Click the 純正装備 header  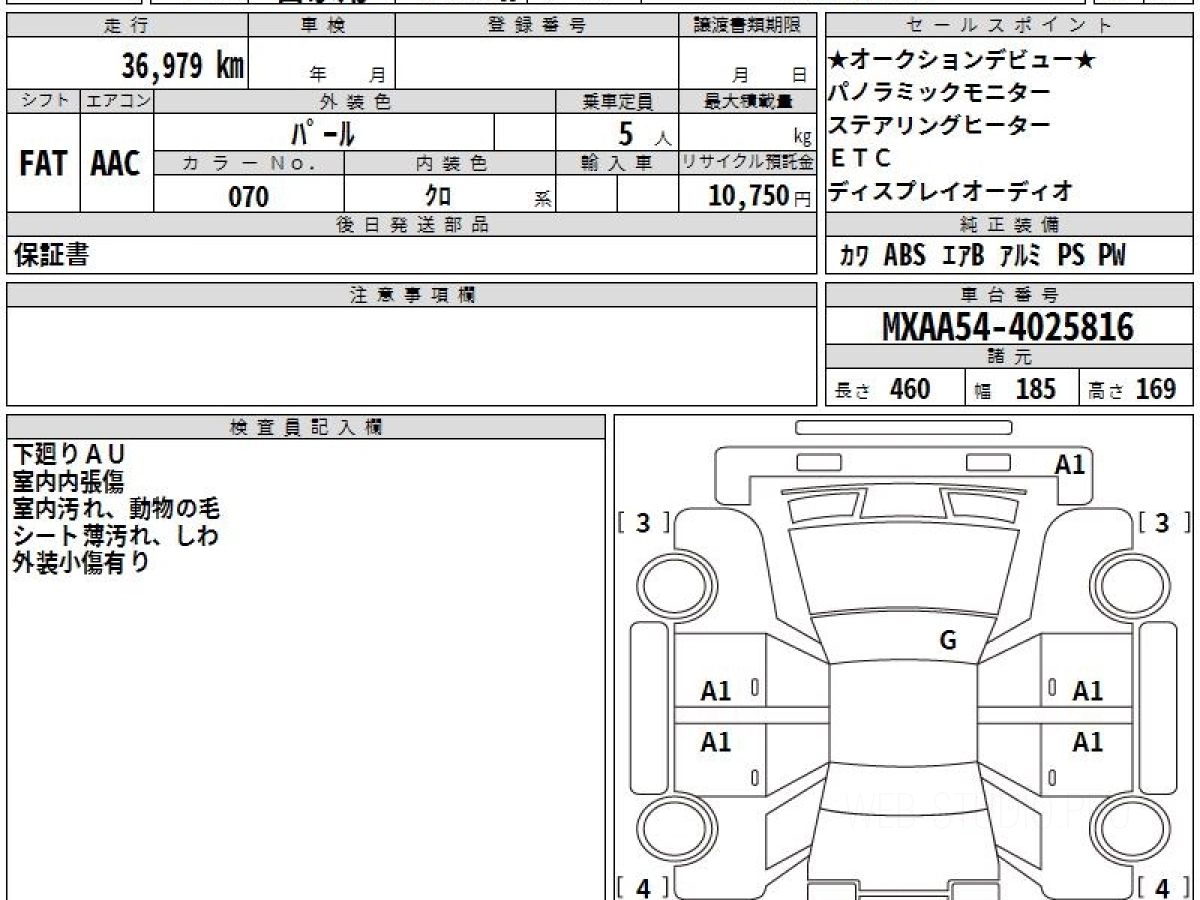[1009, 224]
